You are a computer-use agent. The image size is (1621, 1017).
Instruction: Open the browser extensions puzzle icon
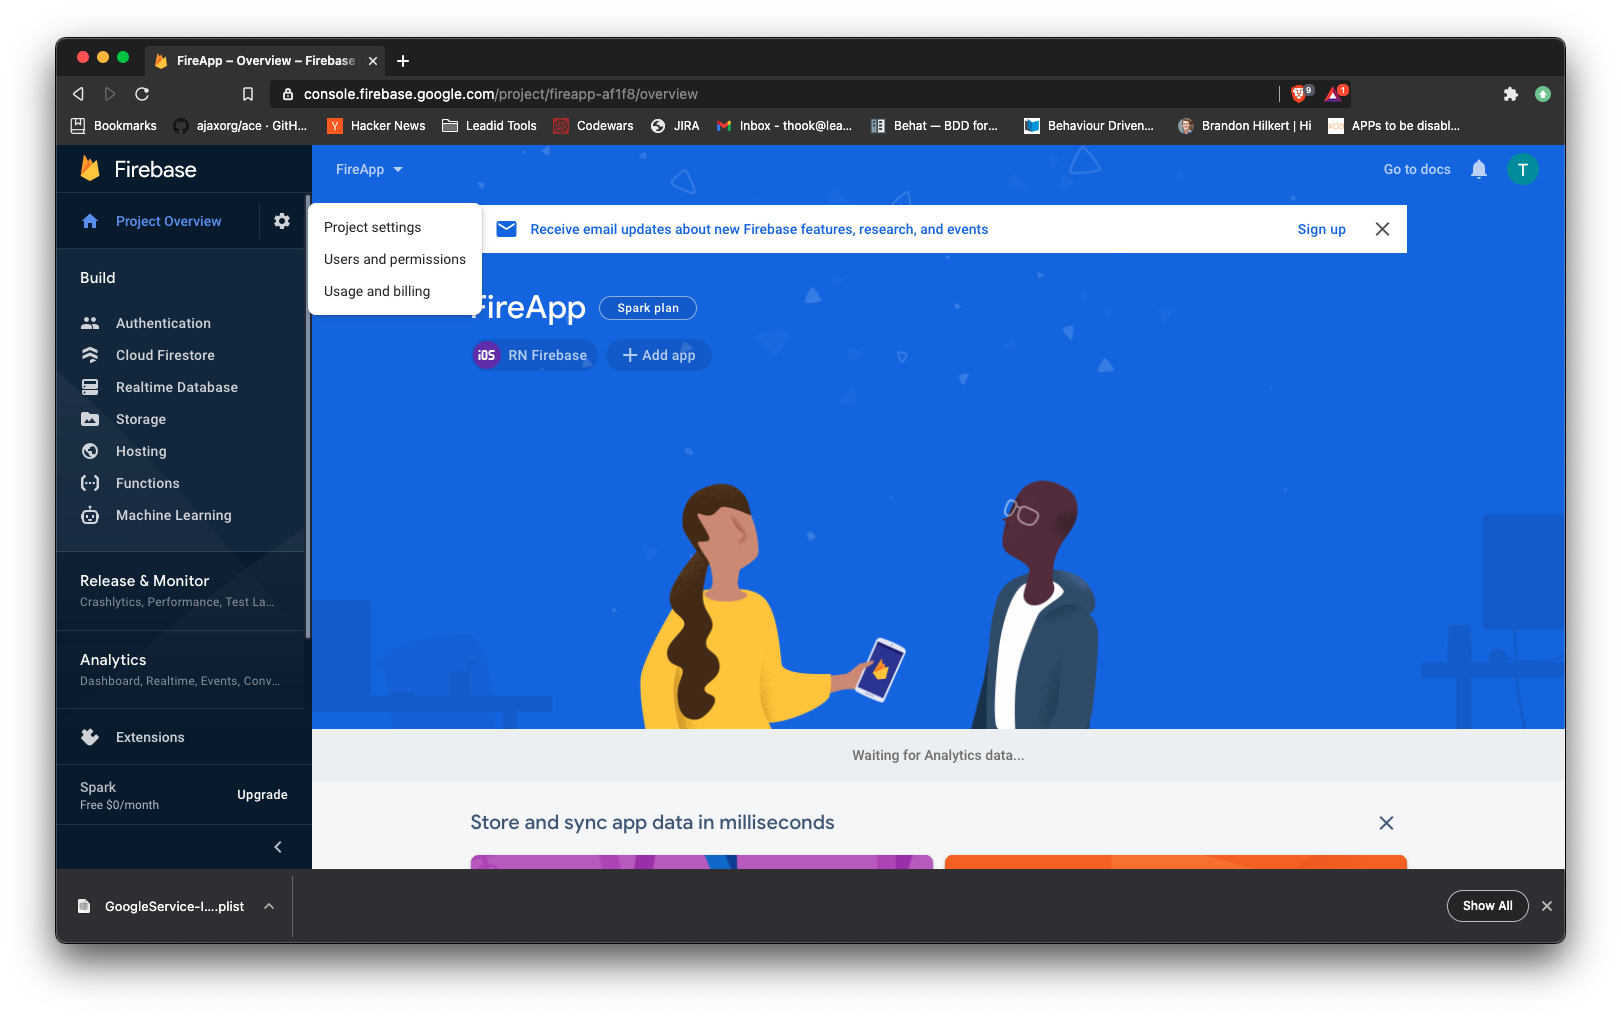(1510, 94)
